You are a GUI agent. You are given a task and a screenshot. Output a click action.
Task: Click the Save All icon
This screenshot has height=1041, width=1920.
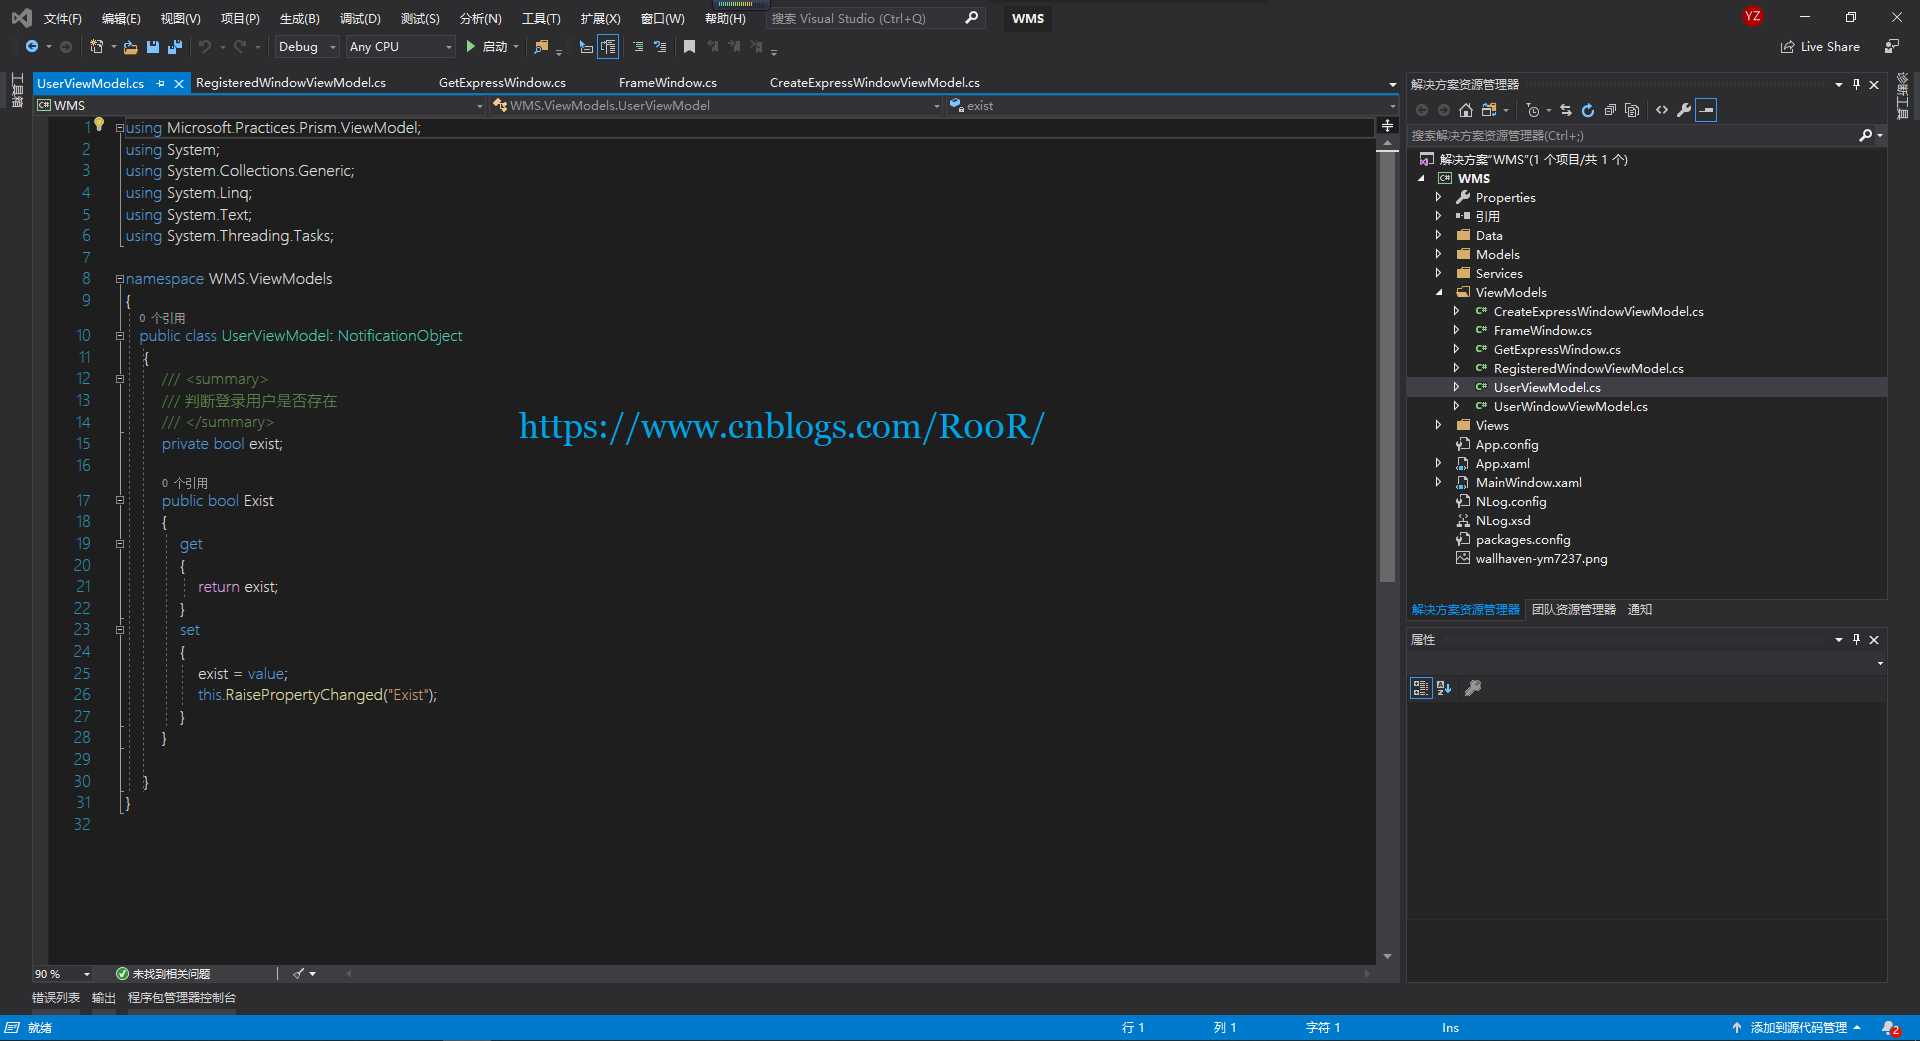click(175, 47)
